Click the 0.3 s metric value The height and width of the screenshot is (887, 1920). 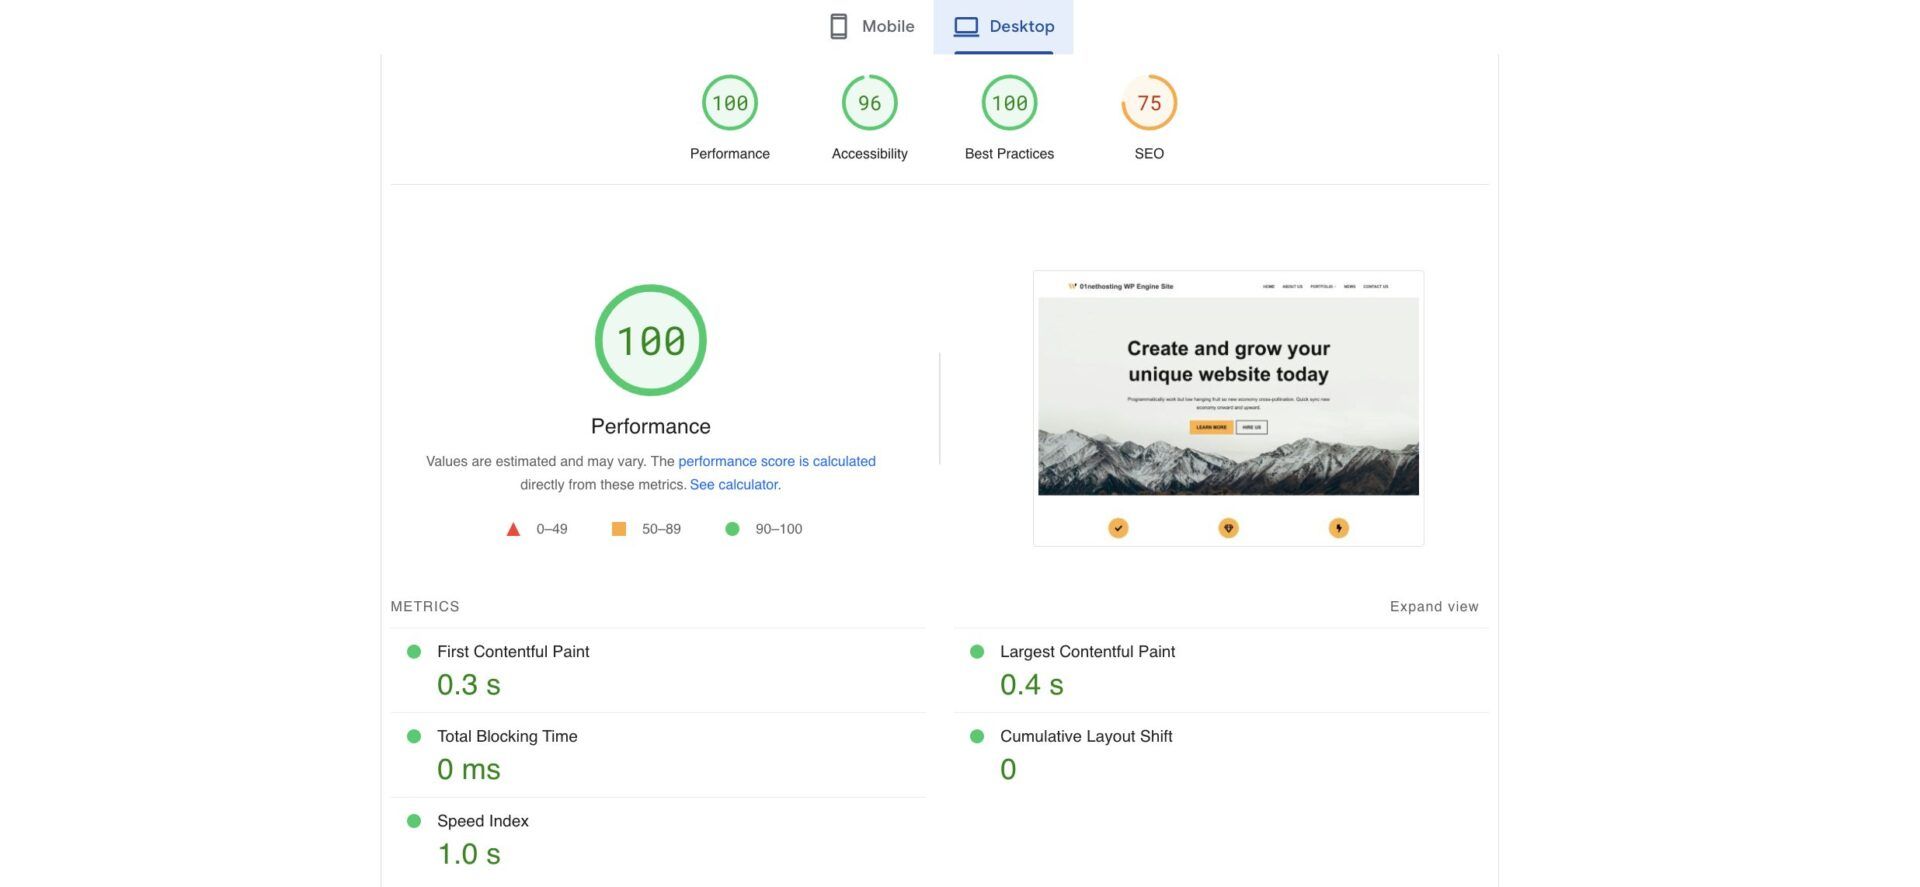coord(469,685)
